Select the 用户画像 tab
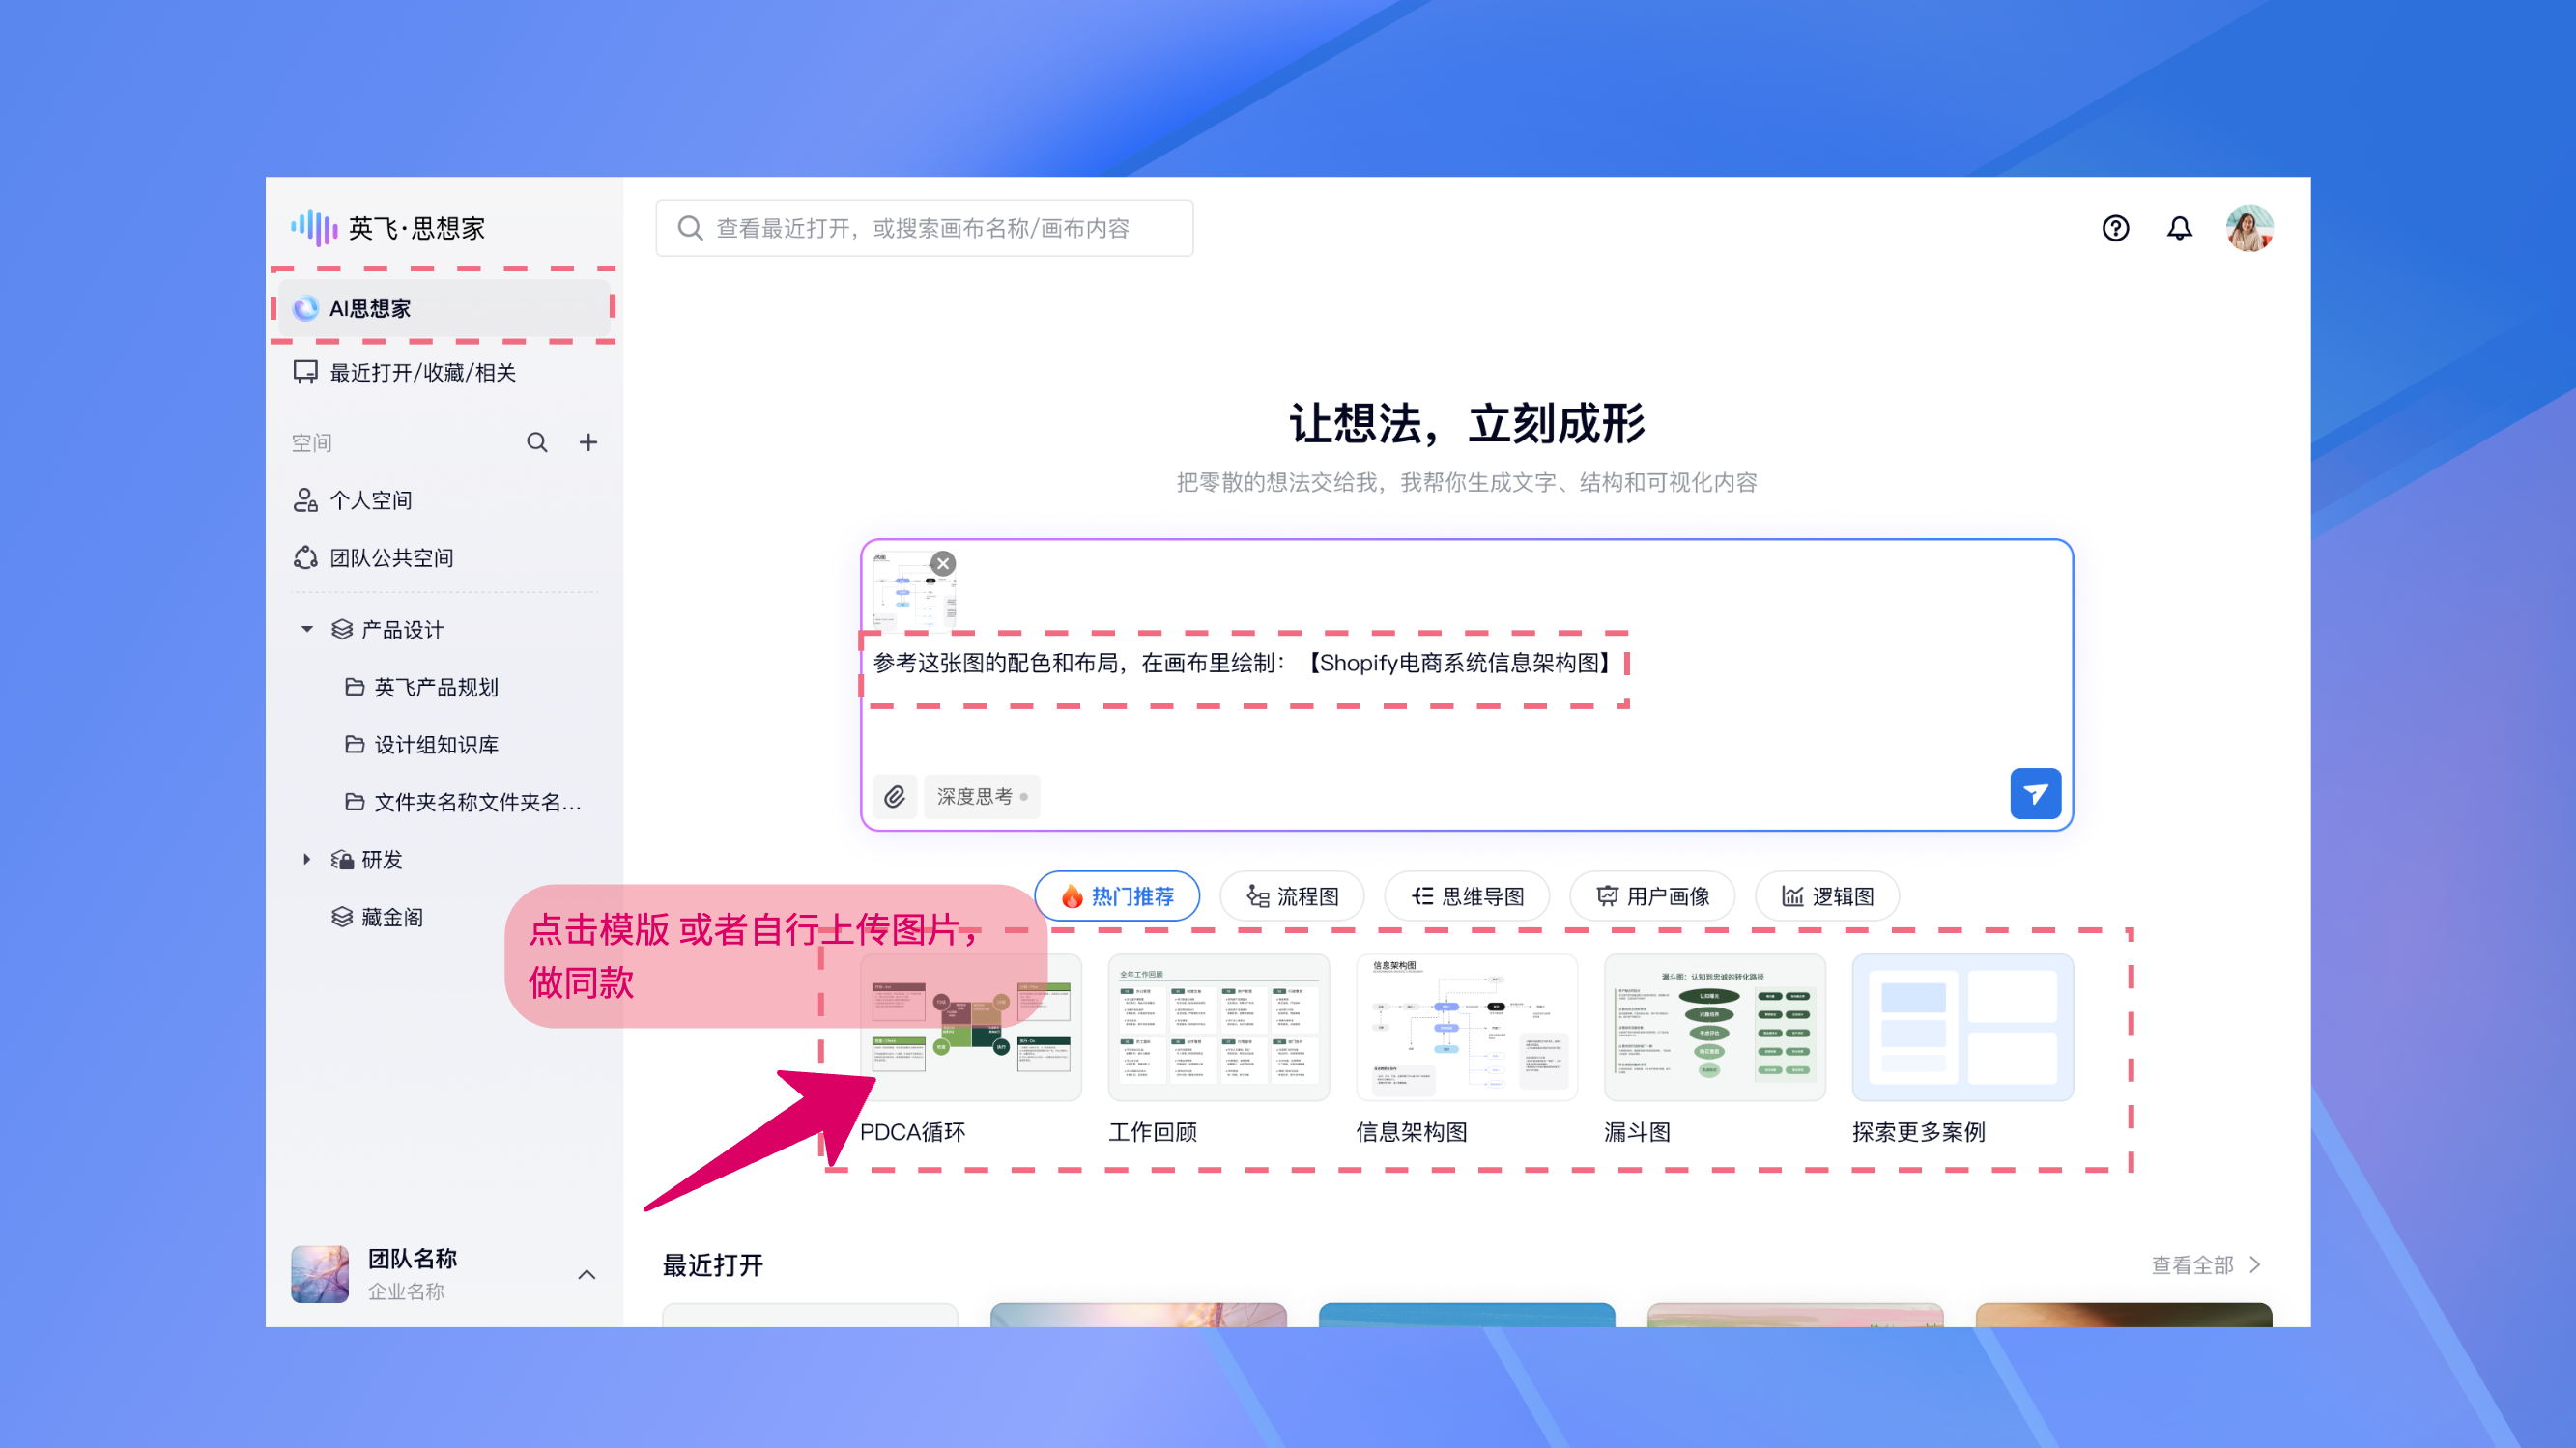This screenshot has width=2576, height=1448. (1652, 896)
